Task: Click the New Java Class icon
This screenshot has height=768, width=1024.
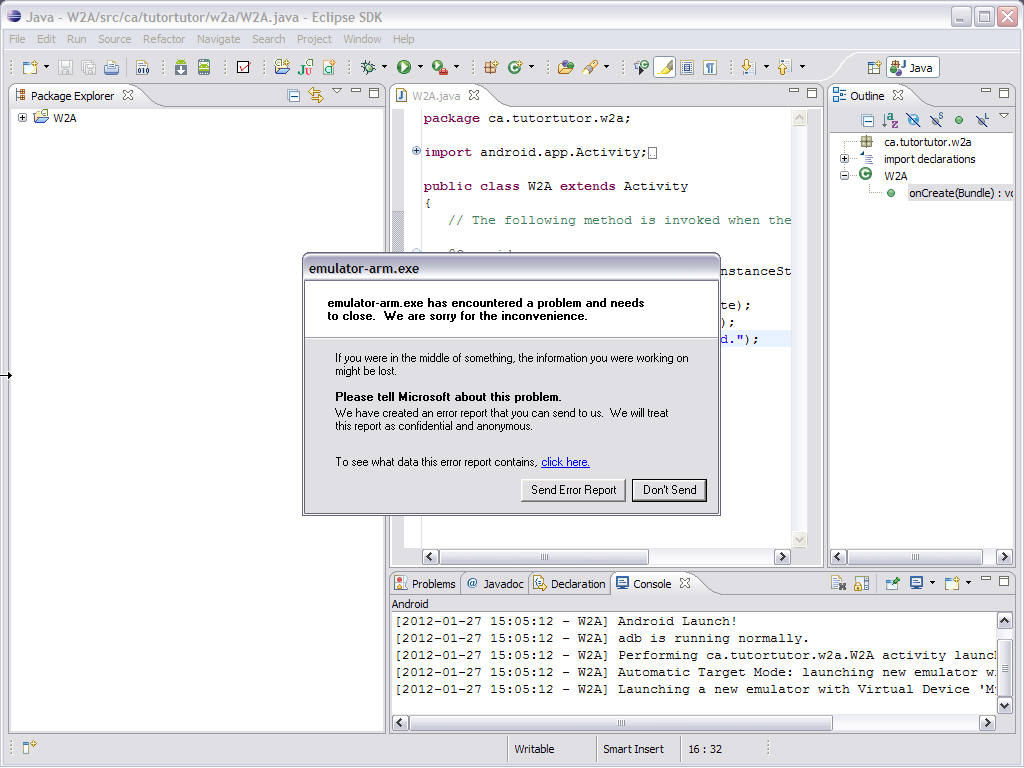Action: point(515,67)
